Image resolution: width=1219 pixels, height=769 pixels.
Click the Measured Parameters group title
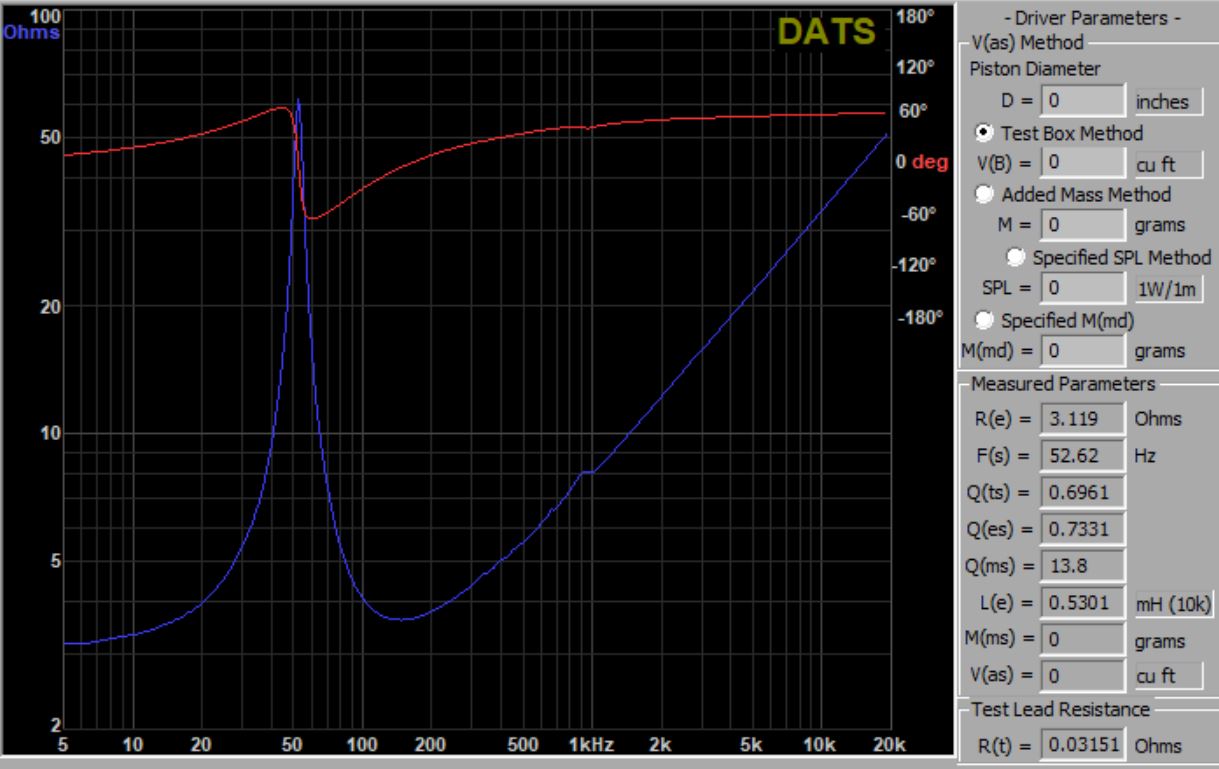pyautogui.click(x=1063, y=384)
